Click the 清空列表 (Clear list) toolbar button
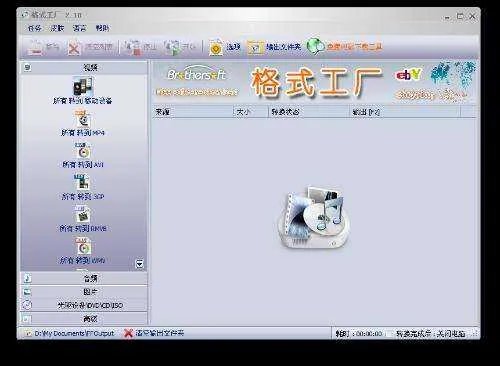The width and height of the screenshot is (500, 366). tap(90, 47)
